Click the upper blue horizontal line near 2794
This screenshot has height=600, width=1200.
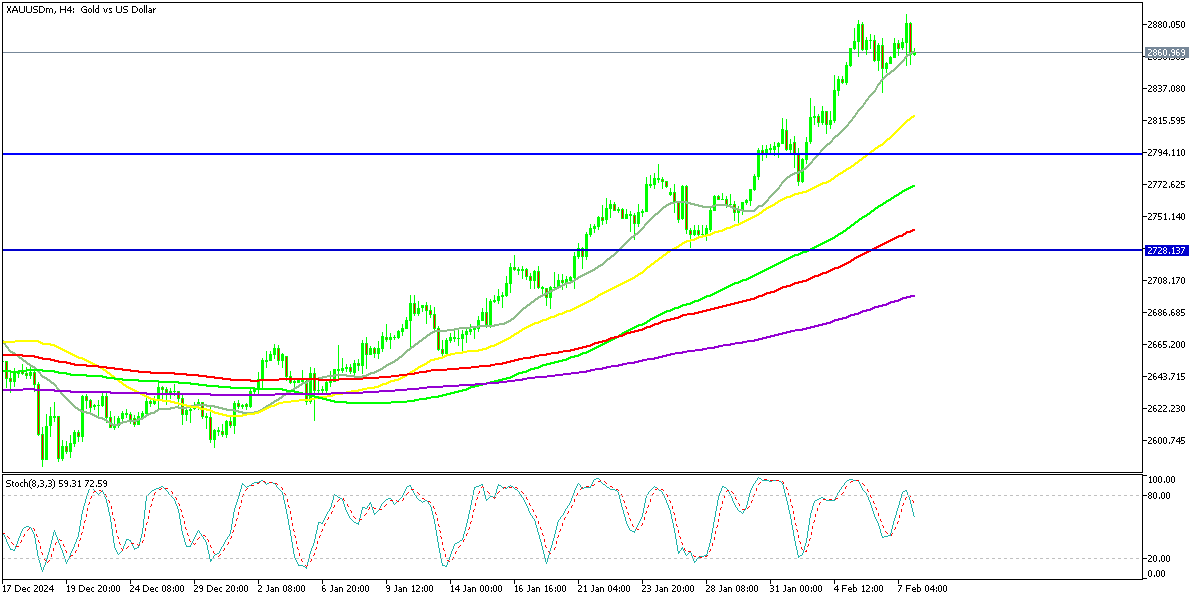(x=571, y=153)
